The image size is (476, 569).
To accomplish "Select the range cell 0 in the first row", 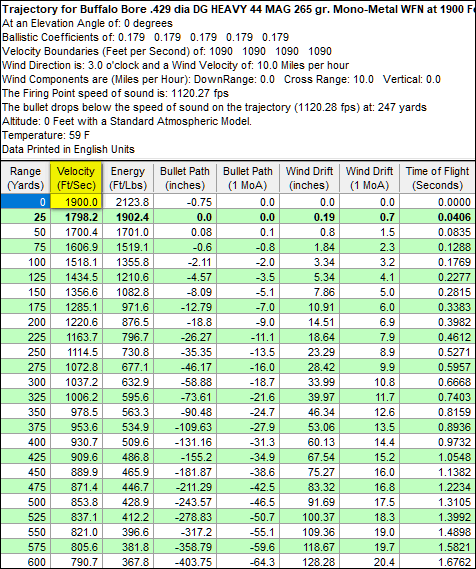I will pyautogui.click(x=25, y=202).
